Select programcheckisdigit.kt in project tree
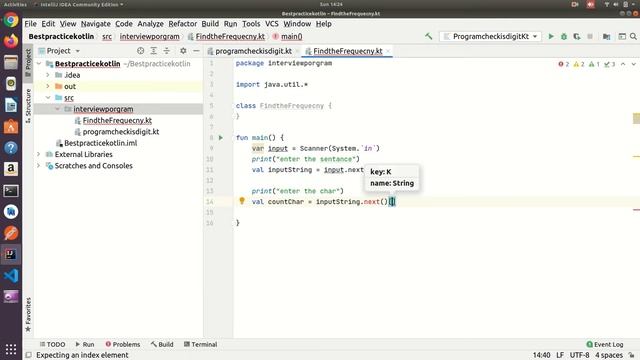 coord(121,132)
